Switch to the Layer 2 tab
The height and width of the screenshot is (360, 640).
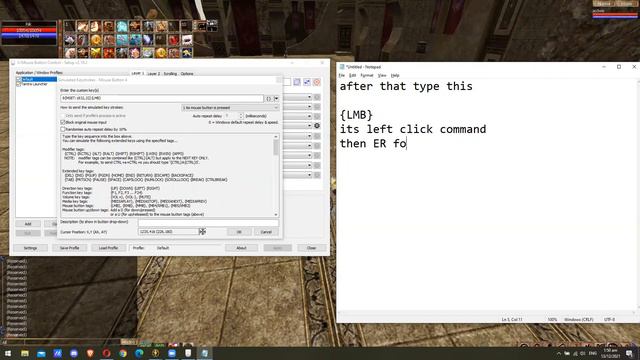pyautogui.click(x=153, y=74)
